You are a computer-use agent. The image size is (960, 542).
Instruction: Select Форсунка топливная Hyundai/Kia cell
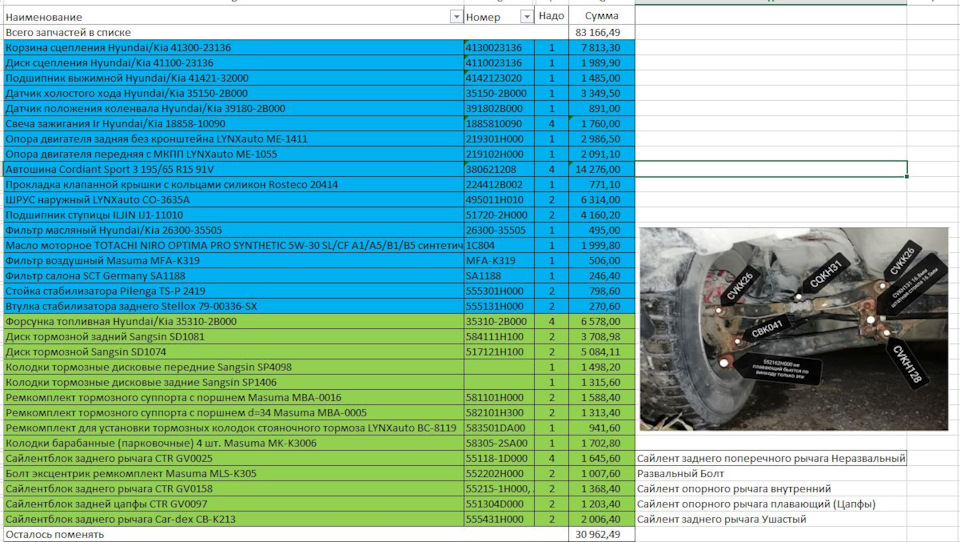pos(233,322)
